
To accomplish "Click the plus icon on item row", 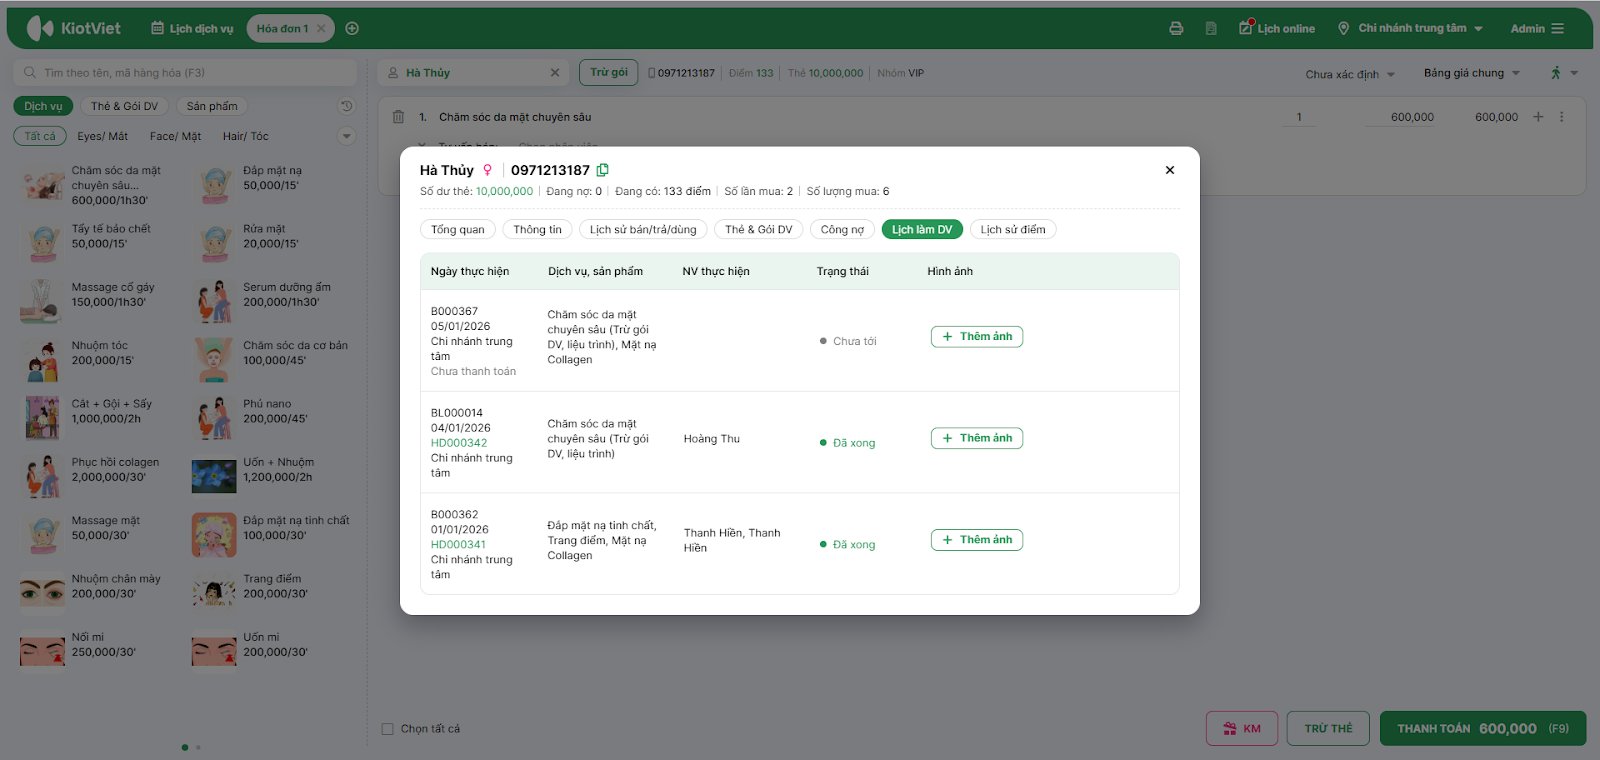I will [x=1538, y=117].
